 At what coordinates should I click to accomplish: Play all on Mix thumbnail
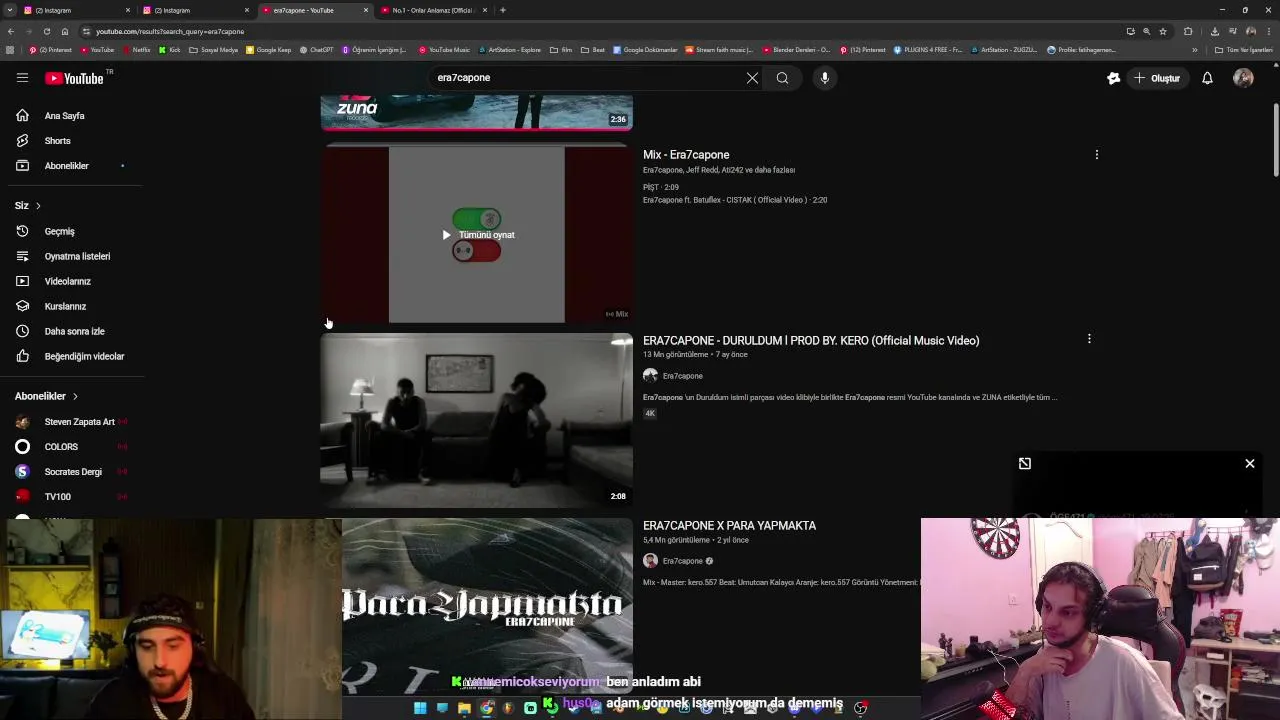click(x=477, y=235)
